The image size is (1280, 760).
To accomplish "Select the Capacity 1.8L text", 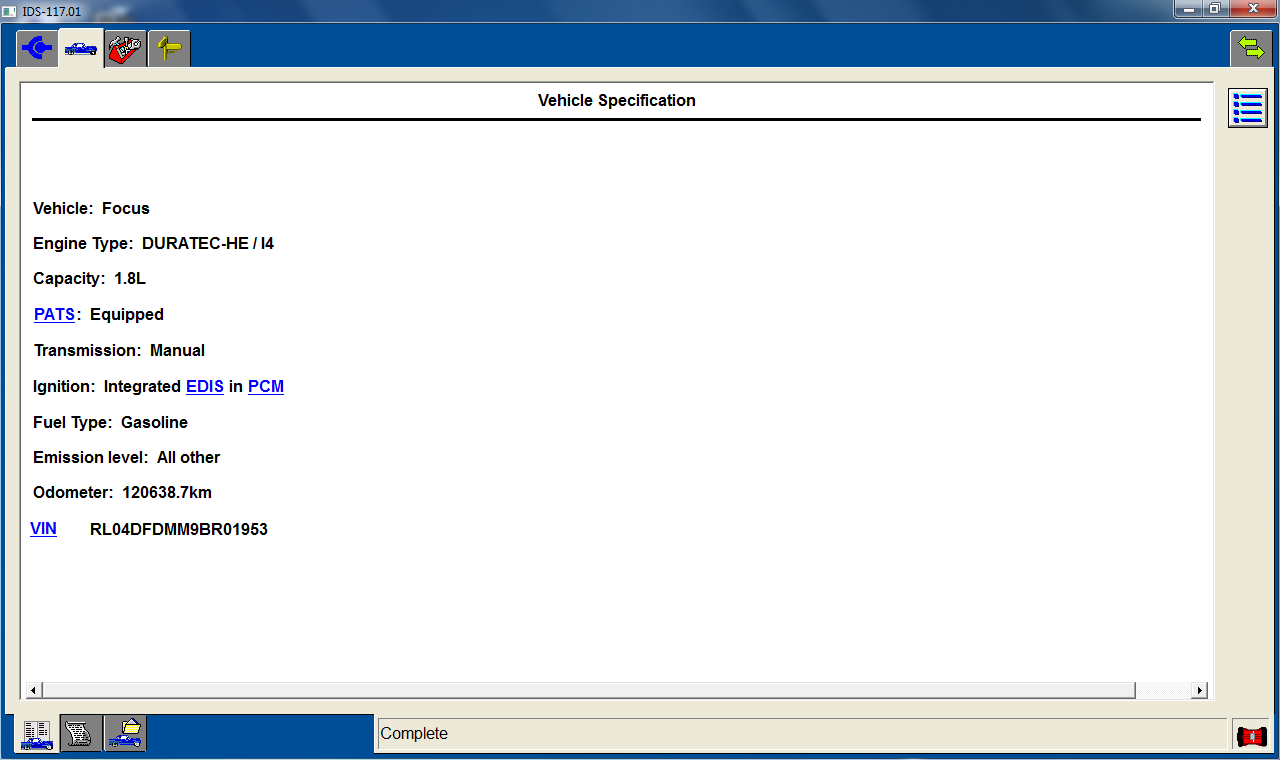I will coord(89,279).
